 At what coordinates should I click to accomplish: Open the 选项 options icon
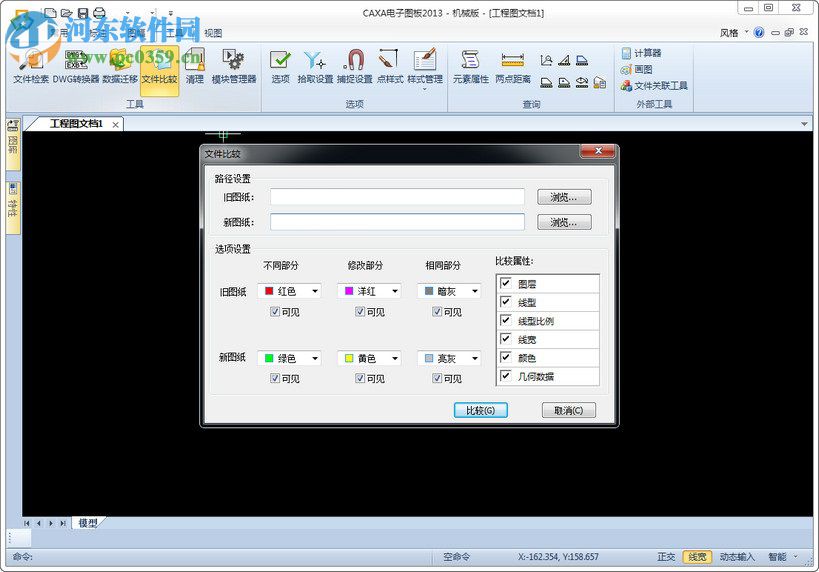coord(280,66)
